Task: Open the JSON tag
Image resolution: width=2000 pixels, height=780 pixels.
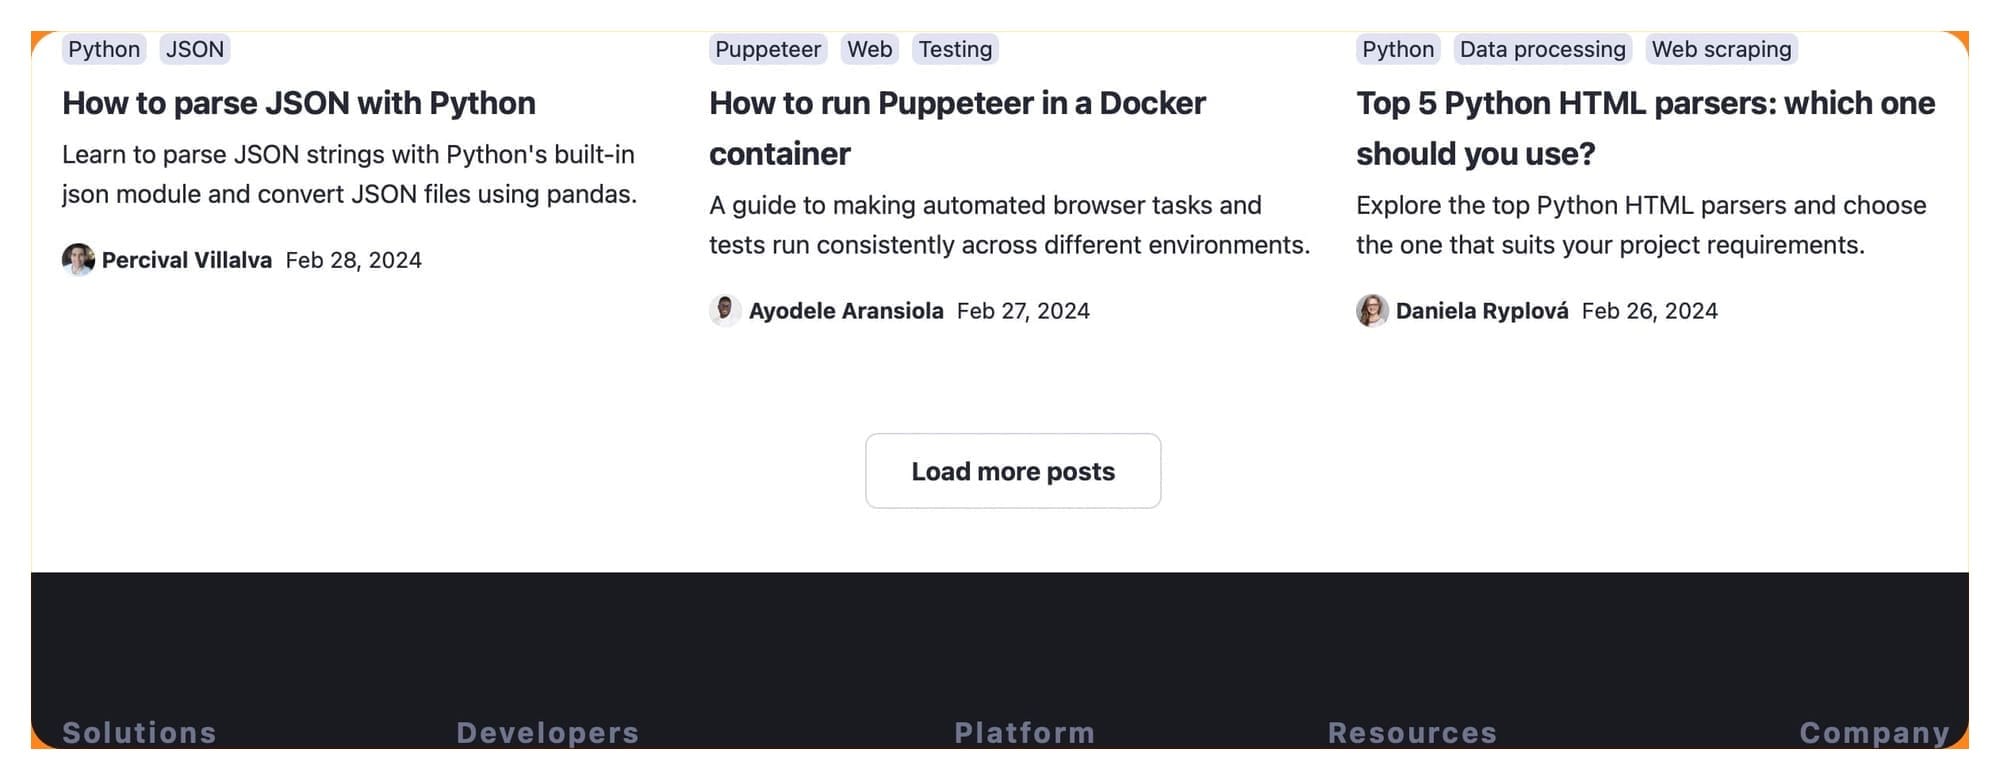Action: pos(195,49)
